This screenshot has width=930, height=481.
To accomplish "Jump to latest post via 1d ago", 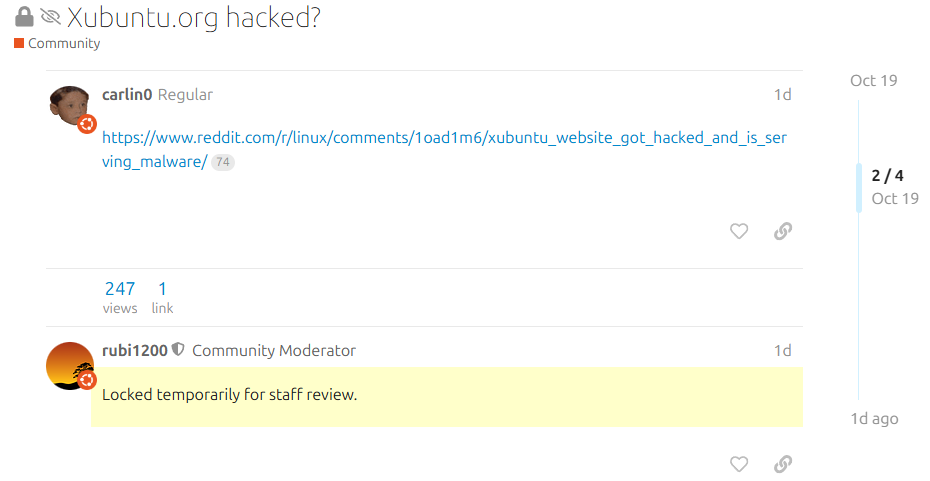I will tap(873, 418).
